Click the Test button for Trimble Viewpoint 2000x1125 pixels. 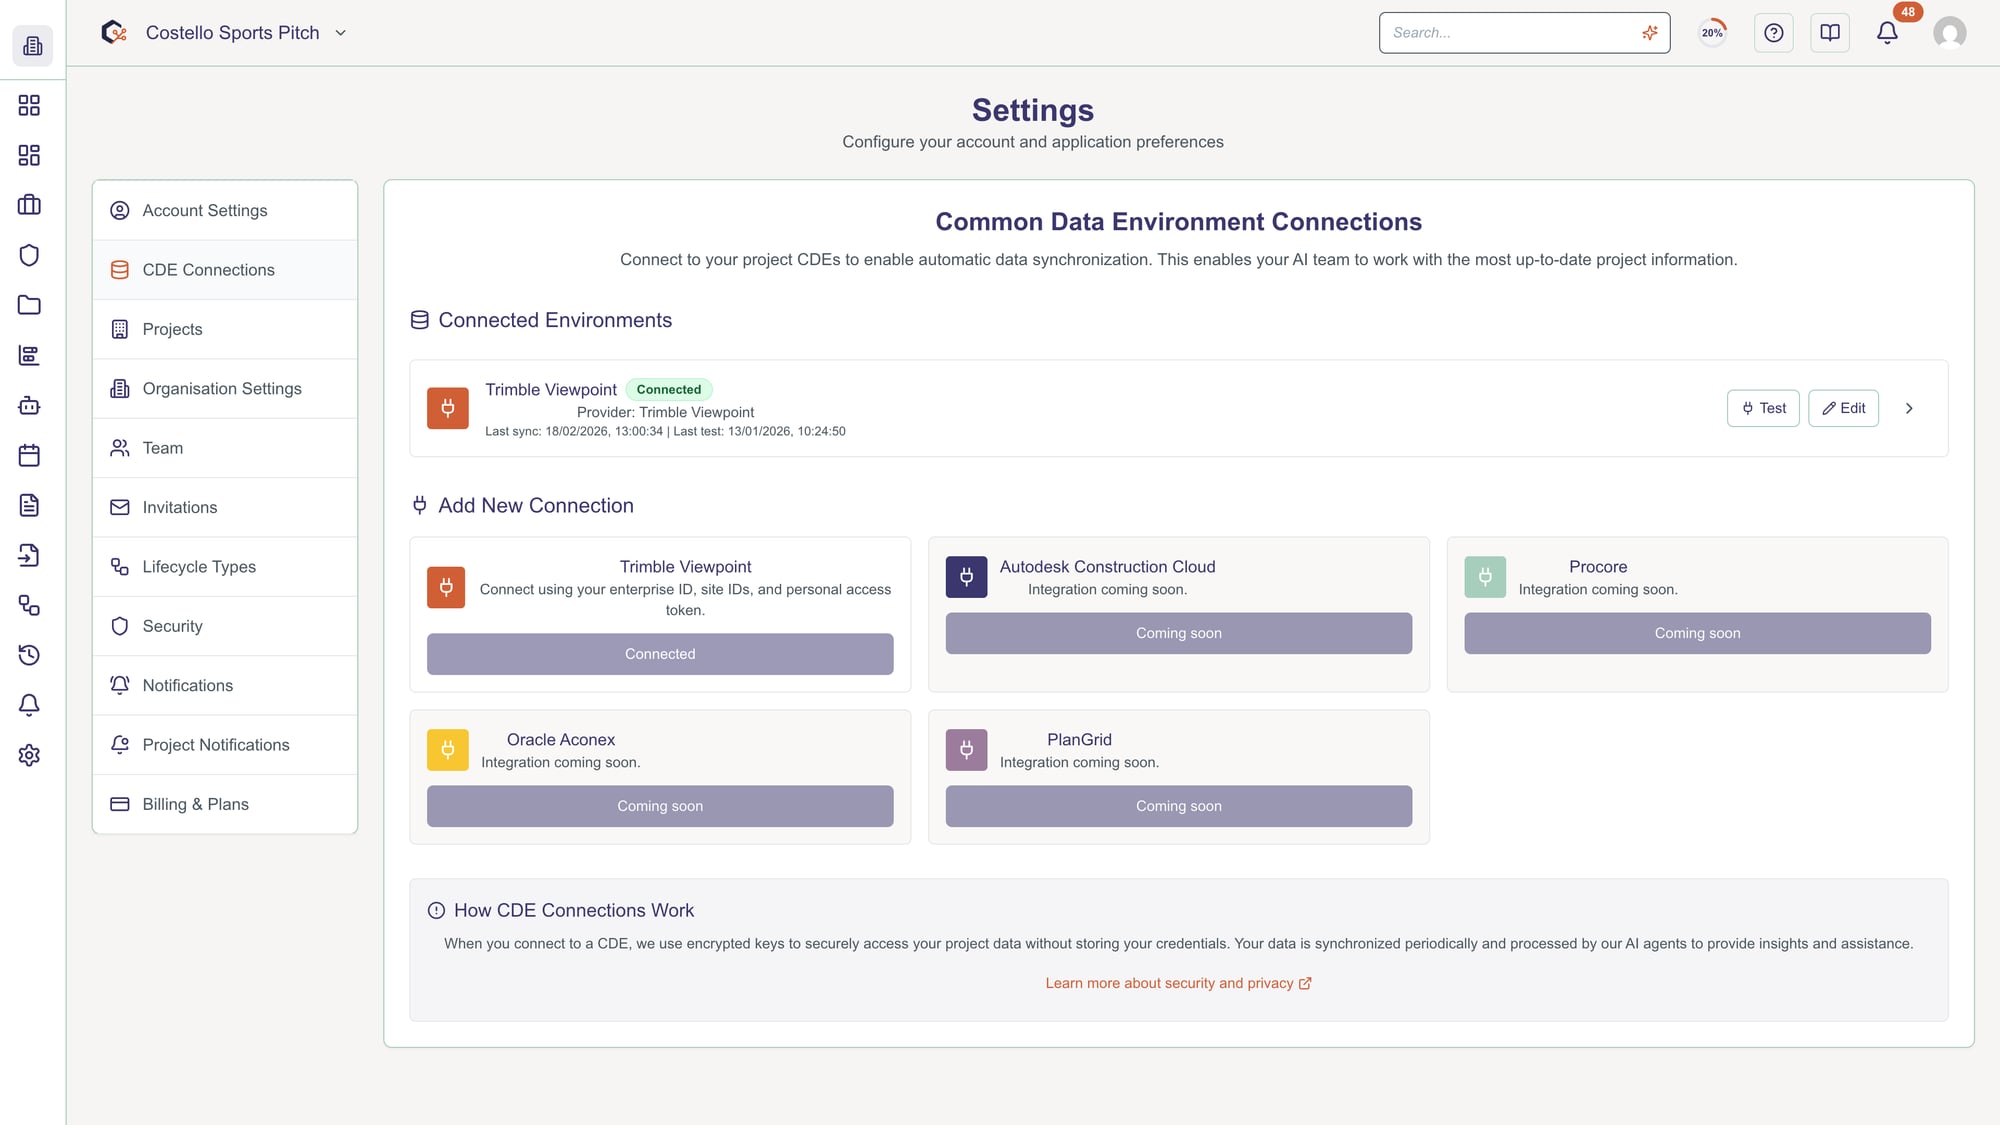[1763, 408]
